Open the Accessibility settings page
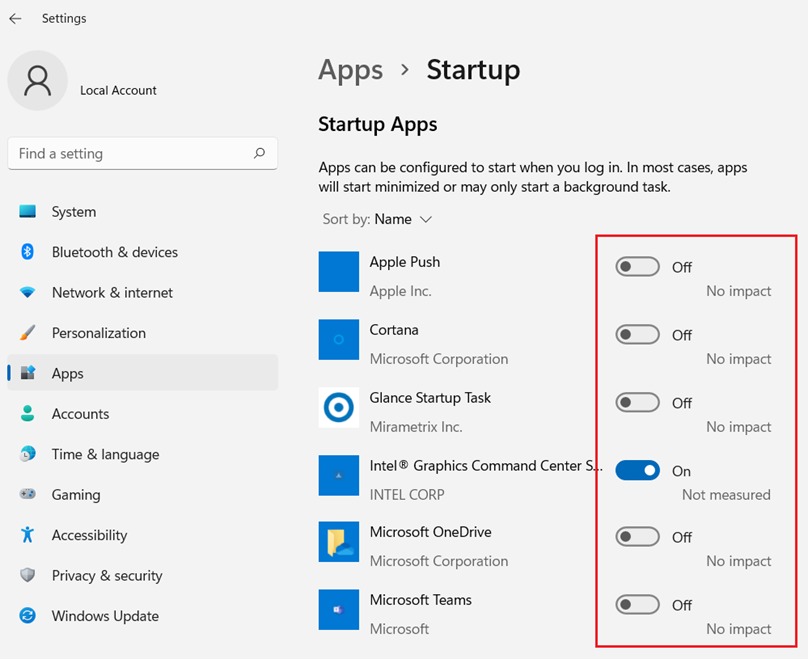The width and height of the screenshot is (808, 659). pyautogui.click(x=89, y=535)
